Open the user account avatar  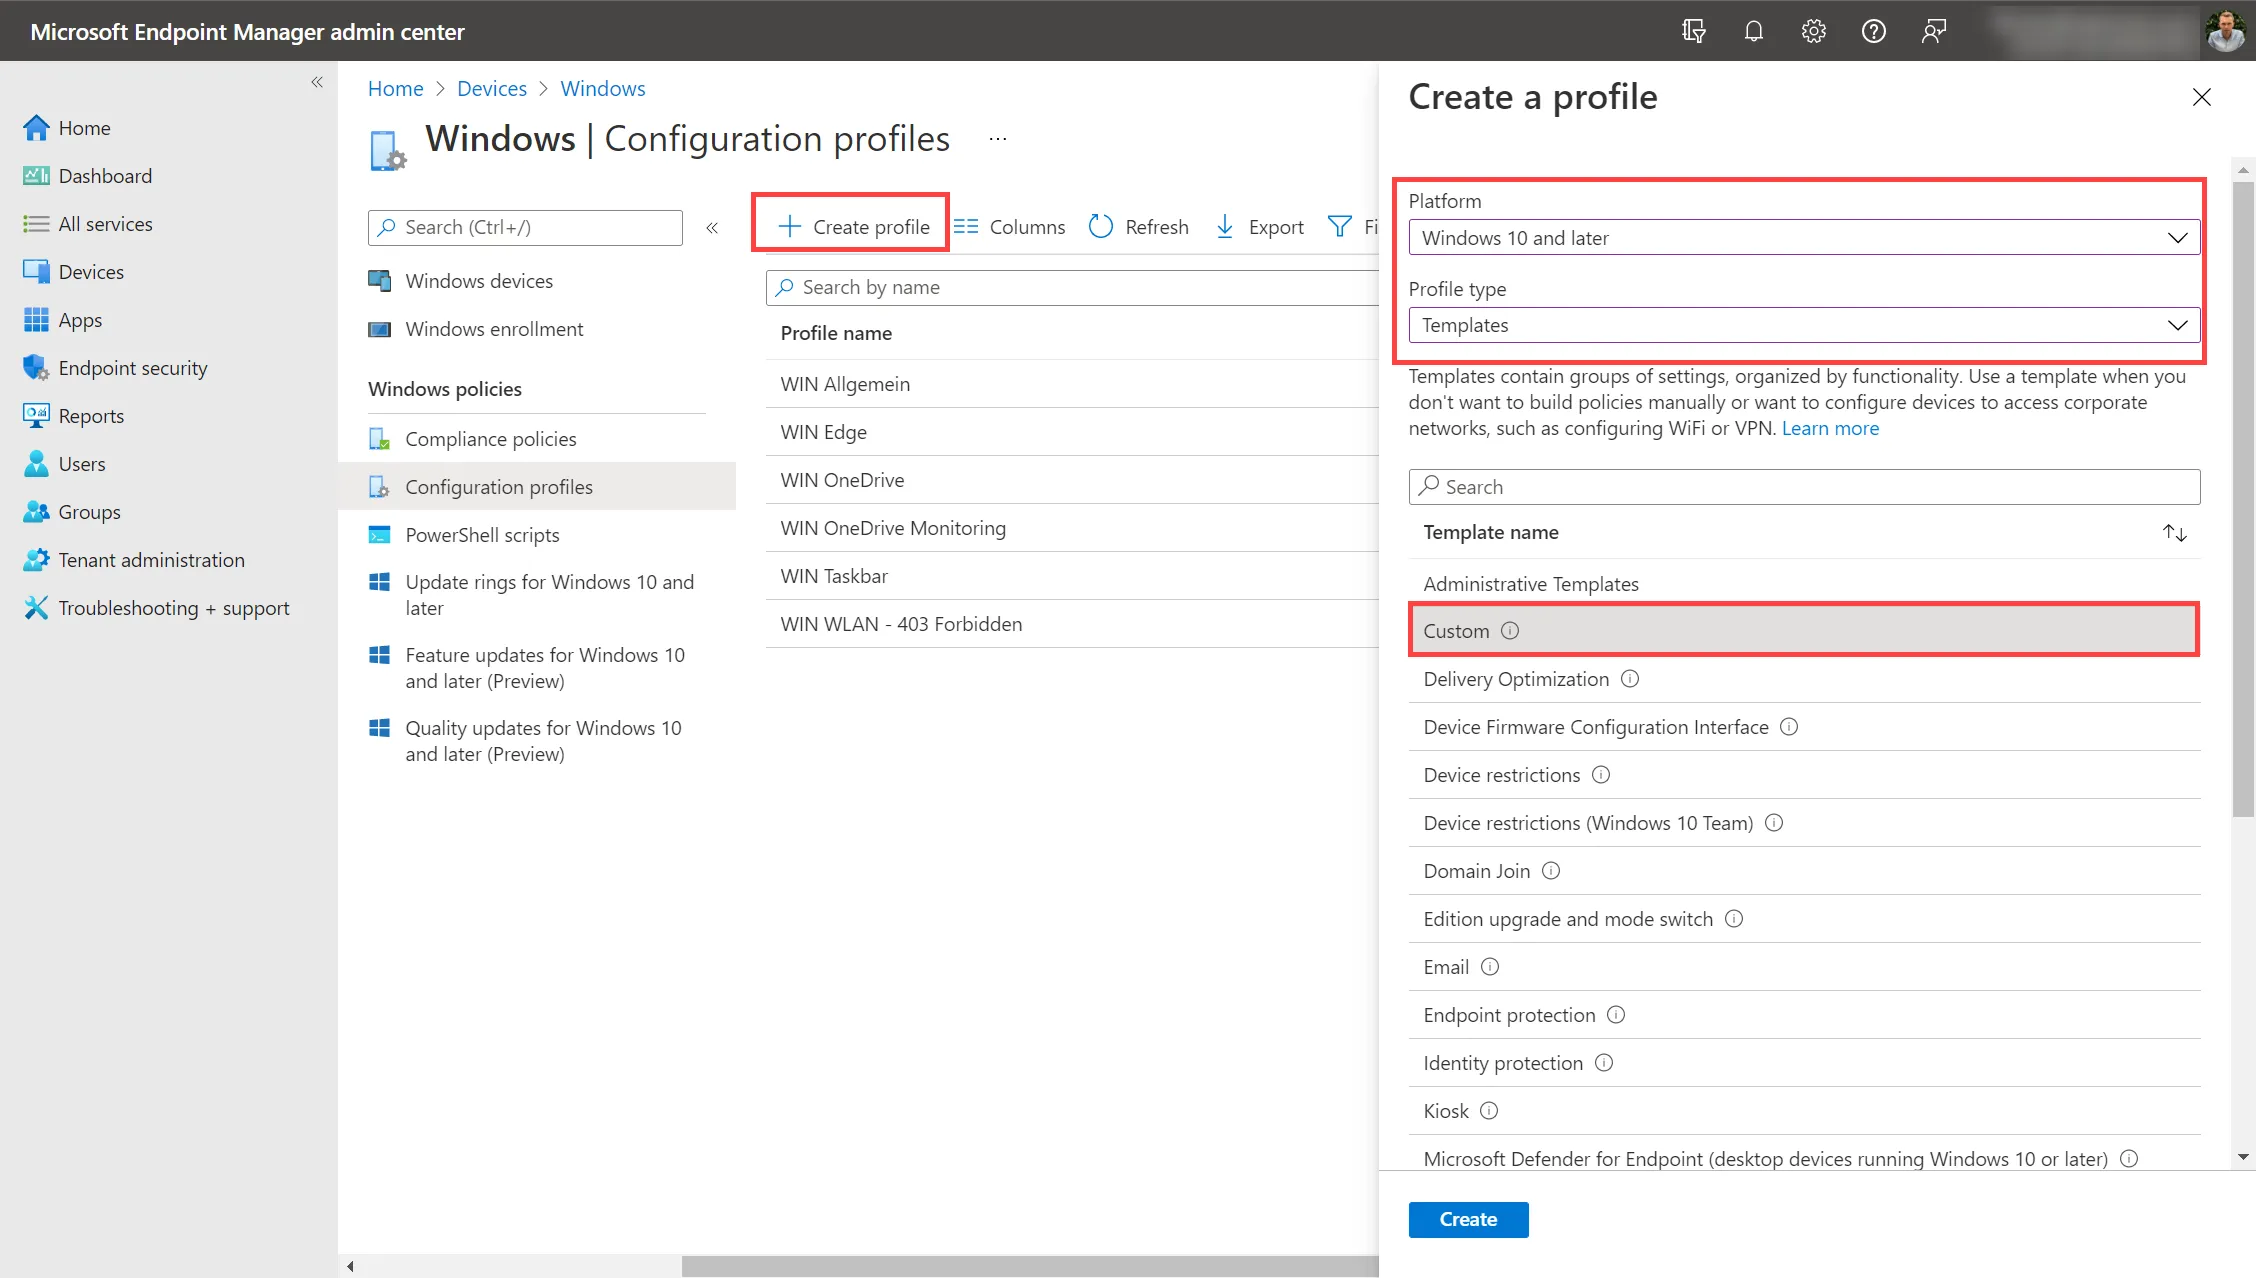(2225, 31)
